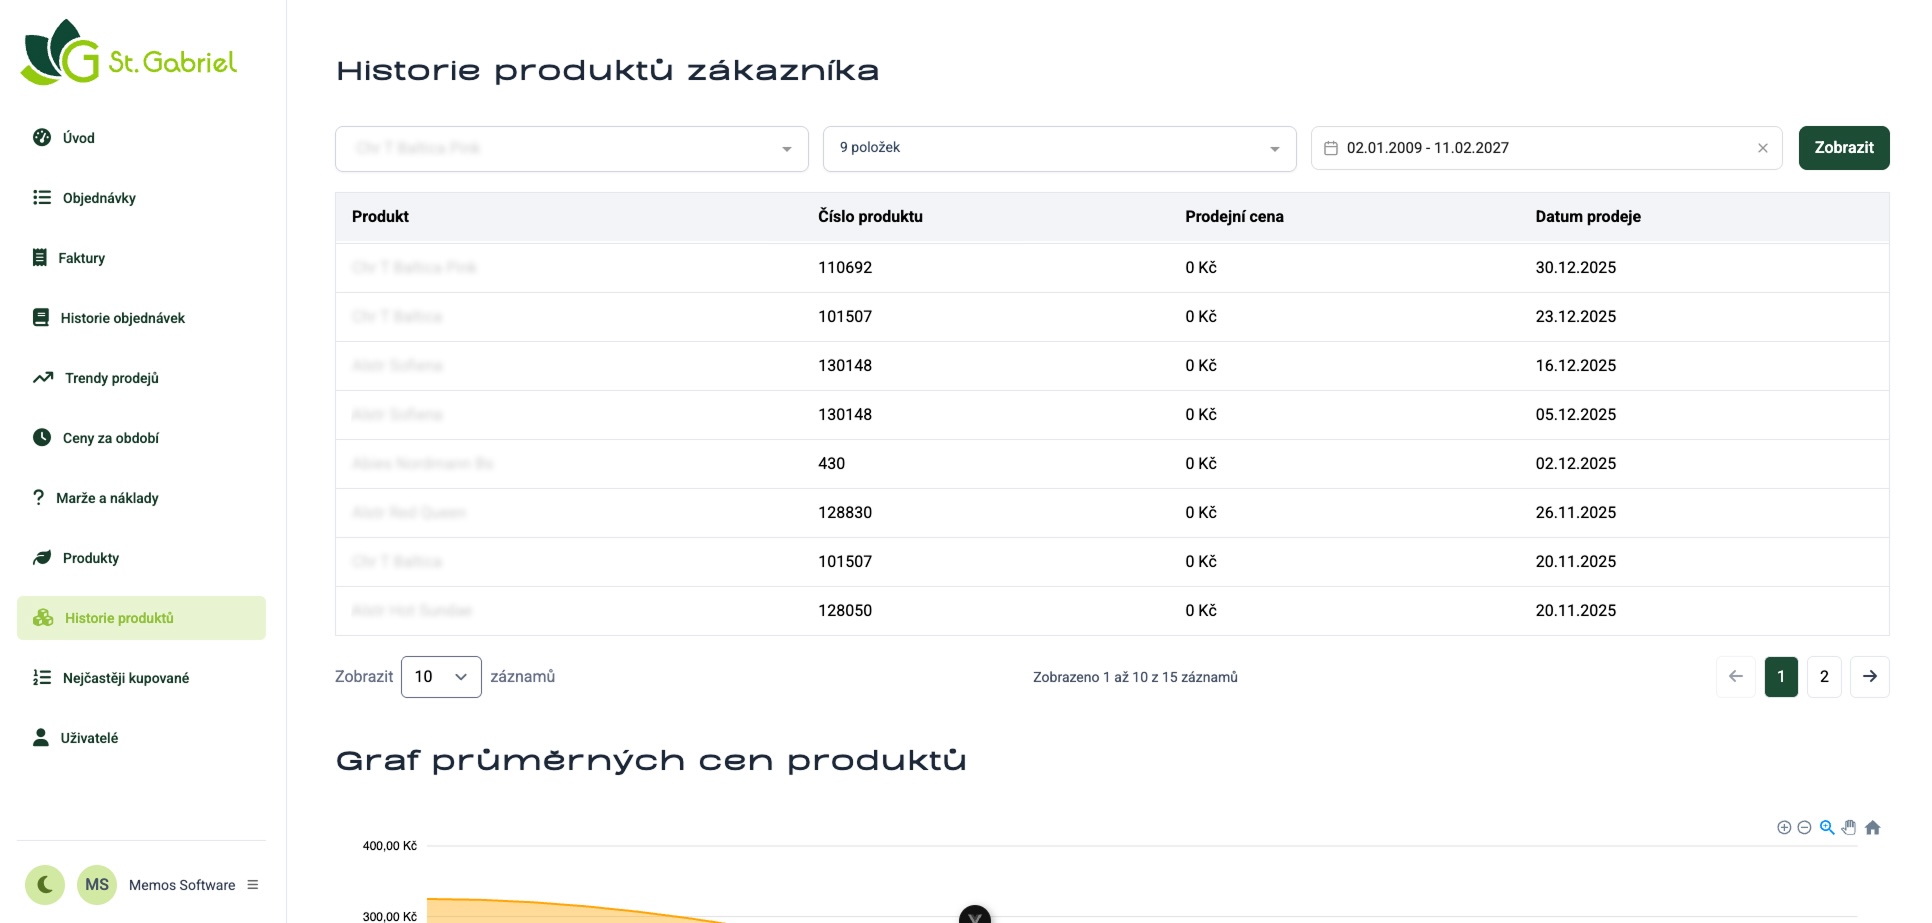Open Faktury in the sidebar
The width and height of the screenshot is (1932, 923).
81,258
